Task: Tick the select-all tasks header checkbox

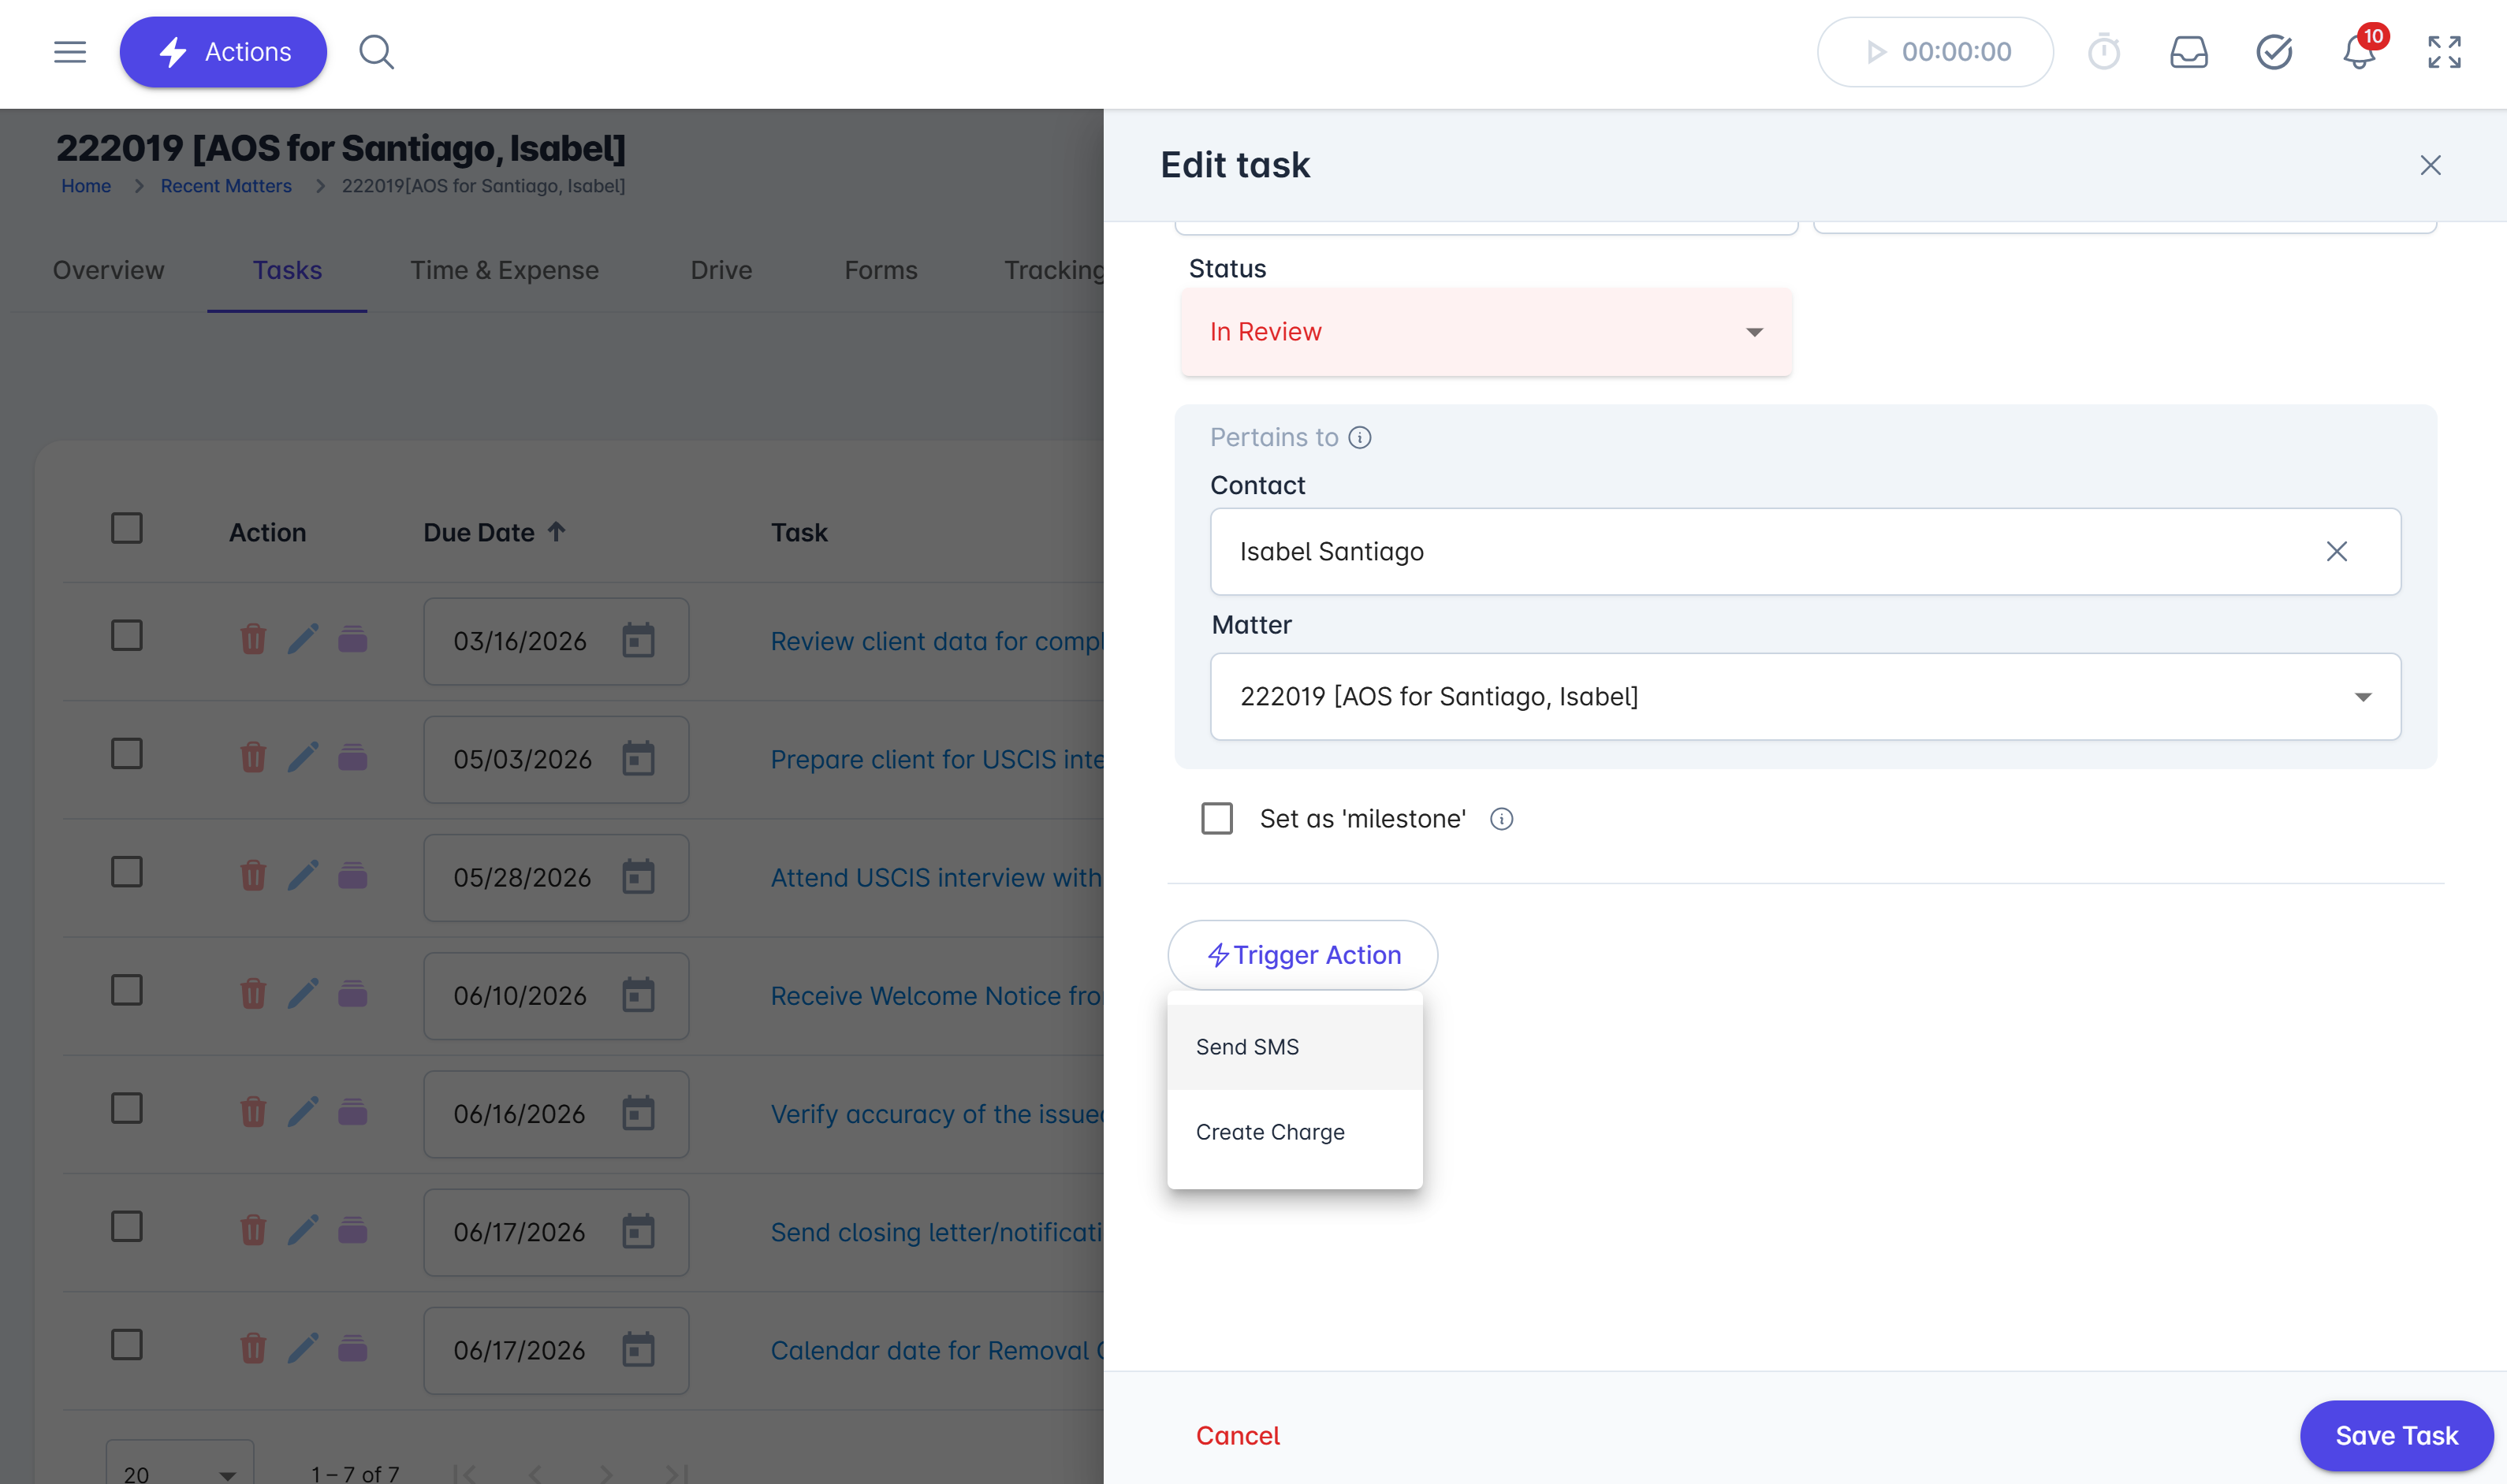Action: coord(127,528)
